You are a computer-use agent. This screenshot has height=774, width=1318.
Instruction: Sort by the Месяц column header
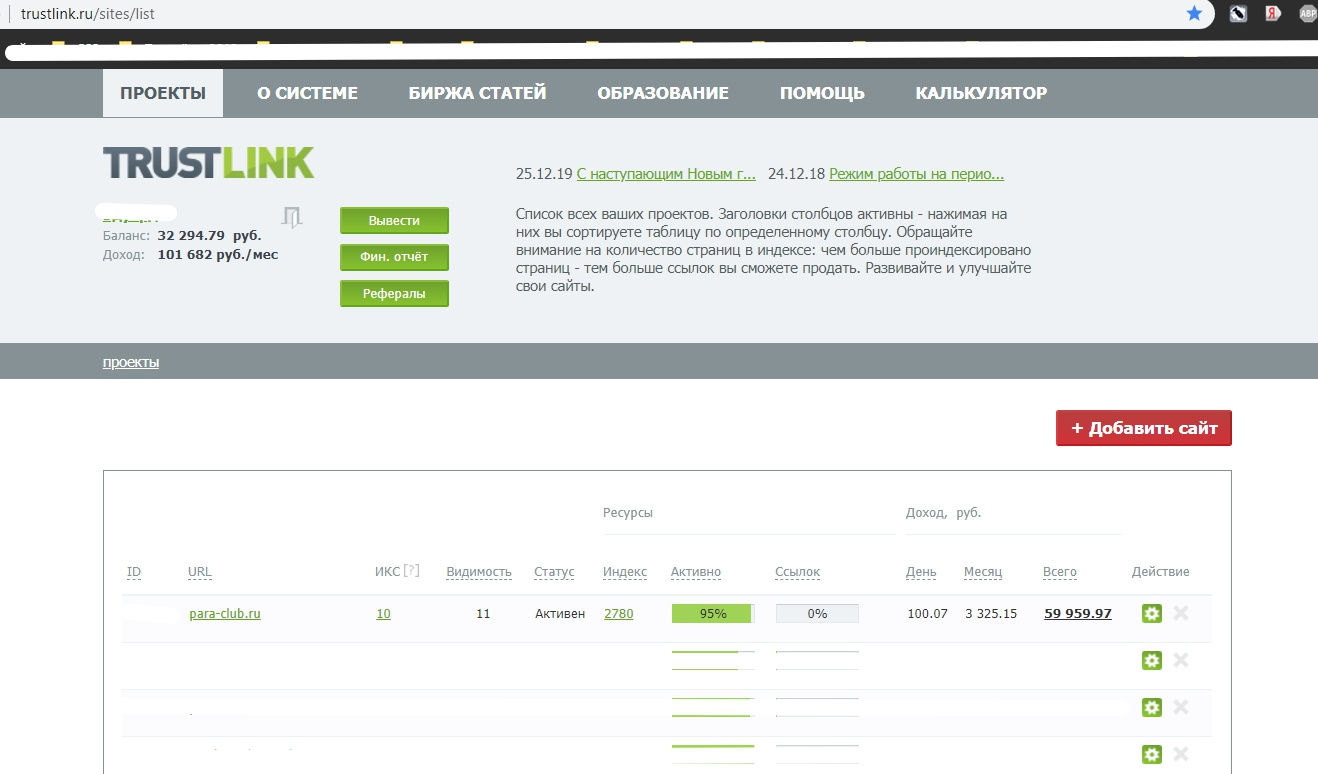[x=983, y=572]
